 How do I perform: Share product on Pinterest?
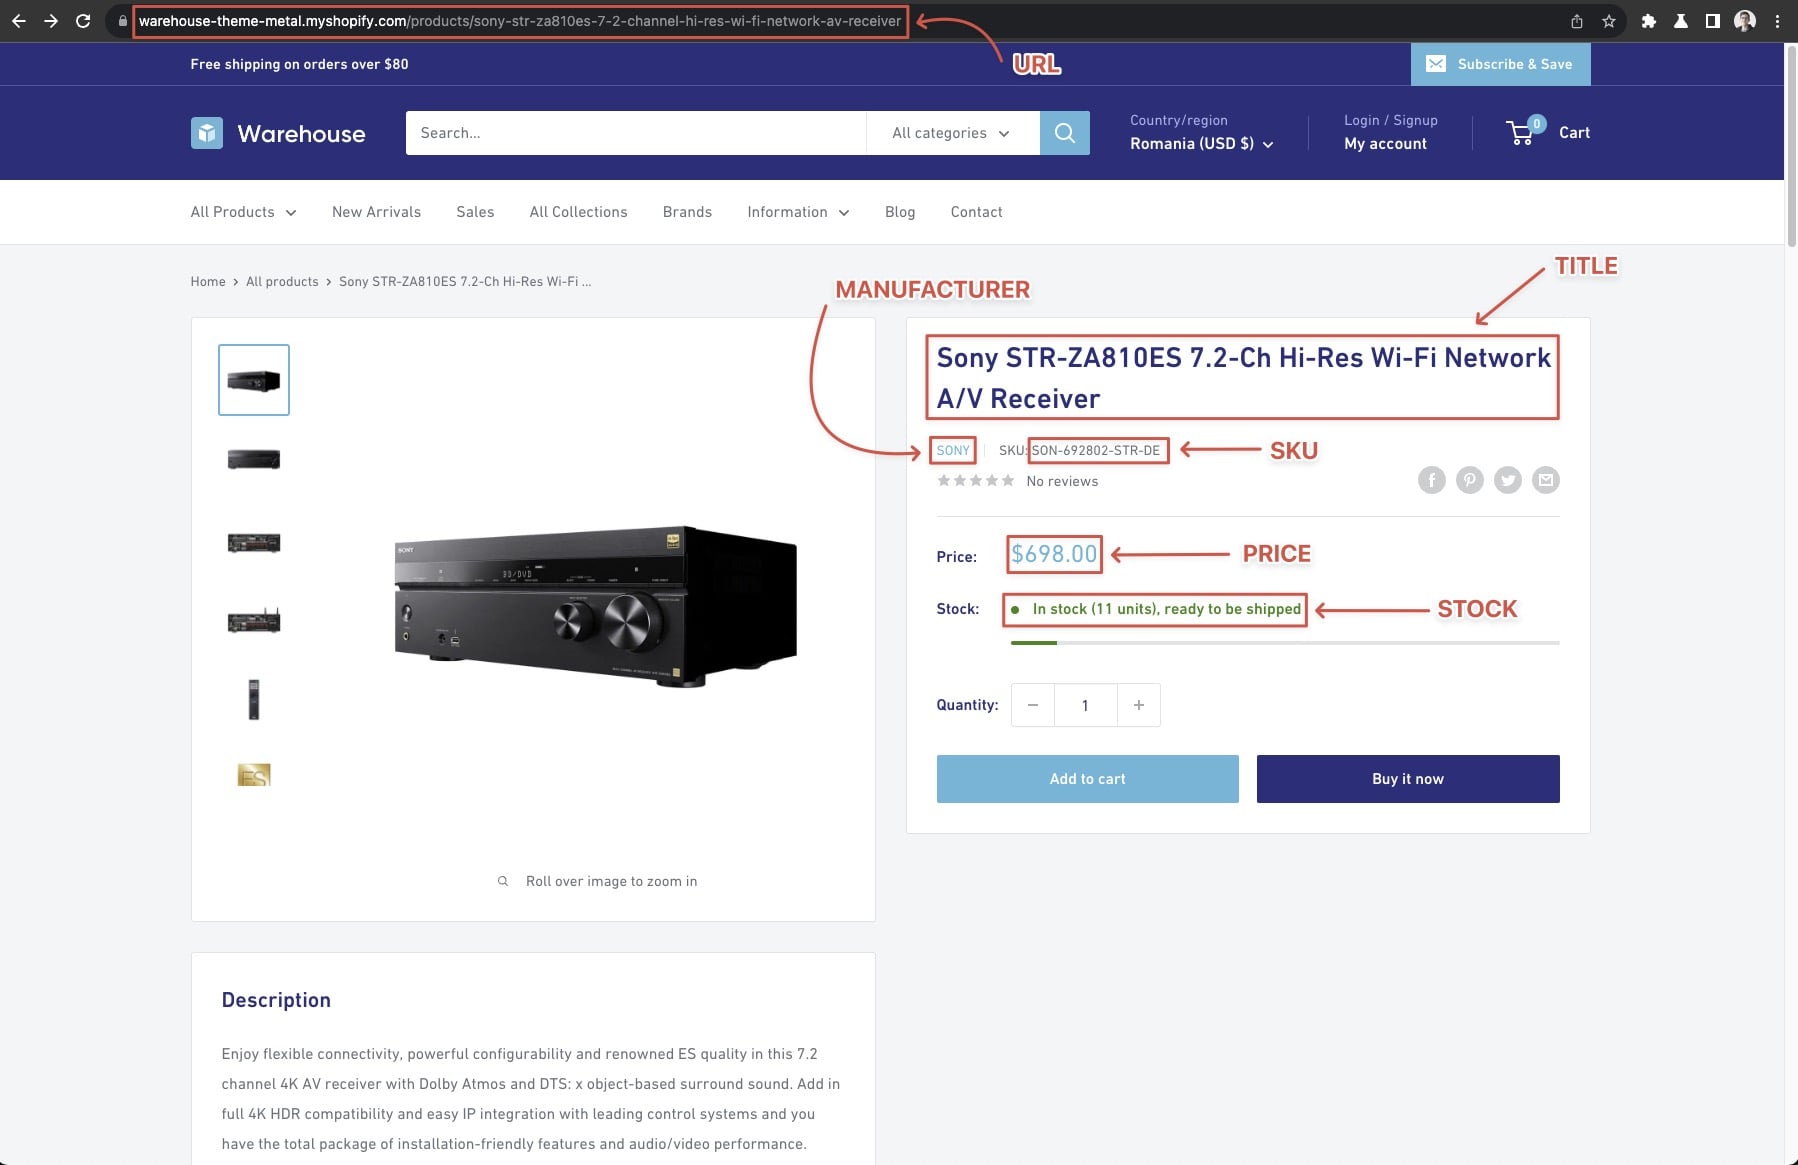(1469, 481)
